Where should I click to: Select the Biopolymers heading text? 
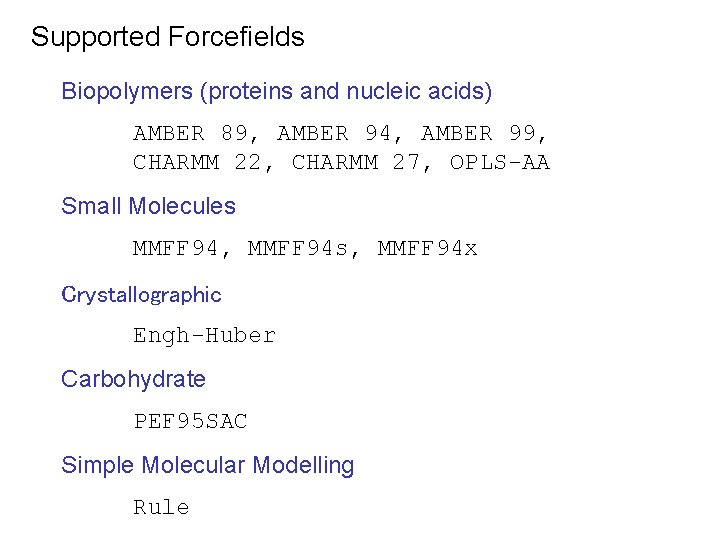276,91
